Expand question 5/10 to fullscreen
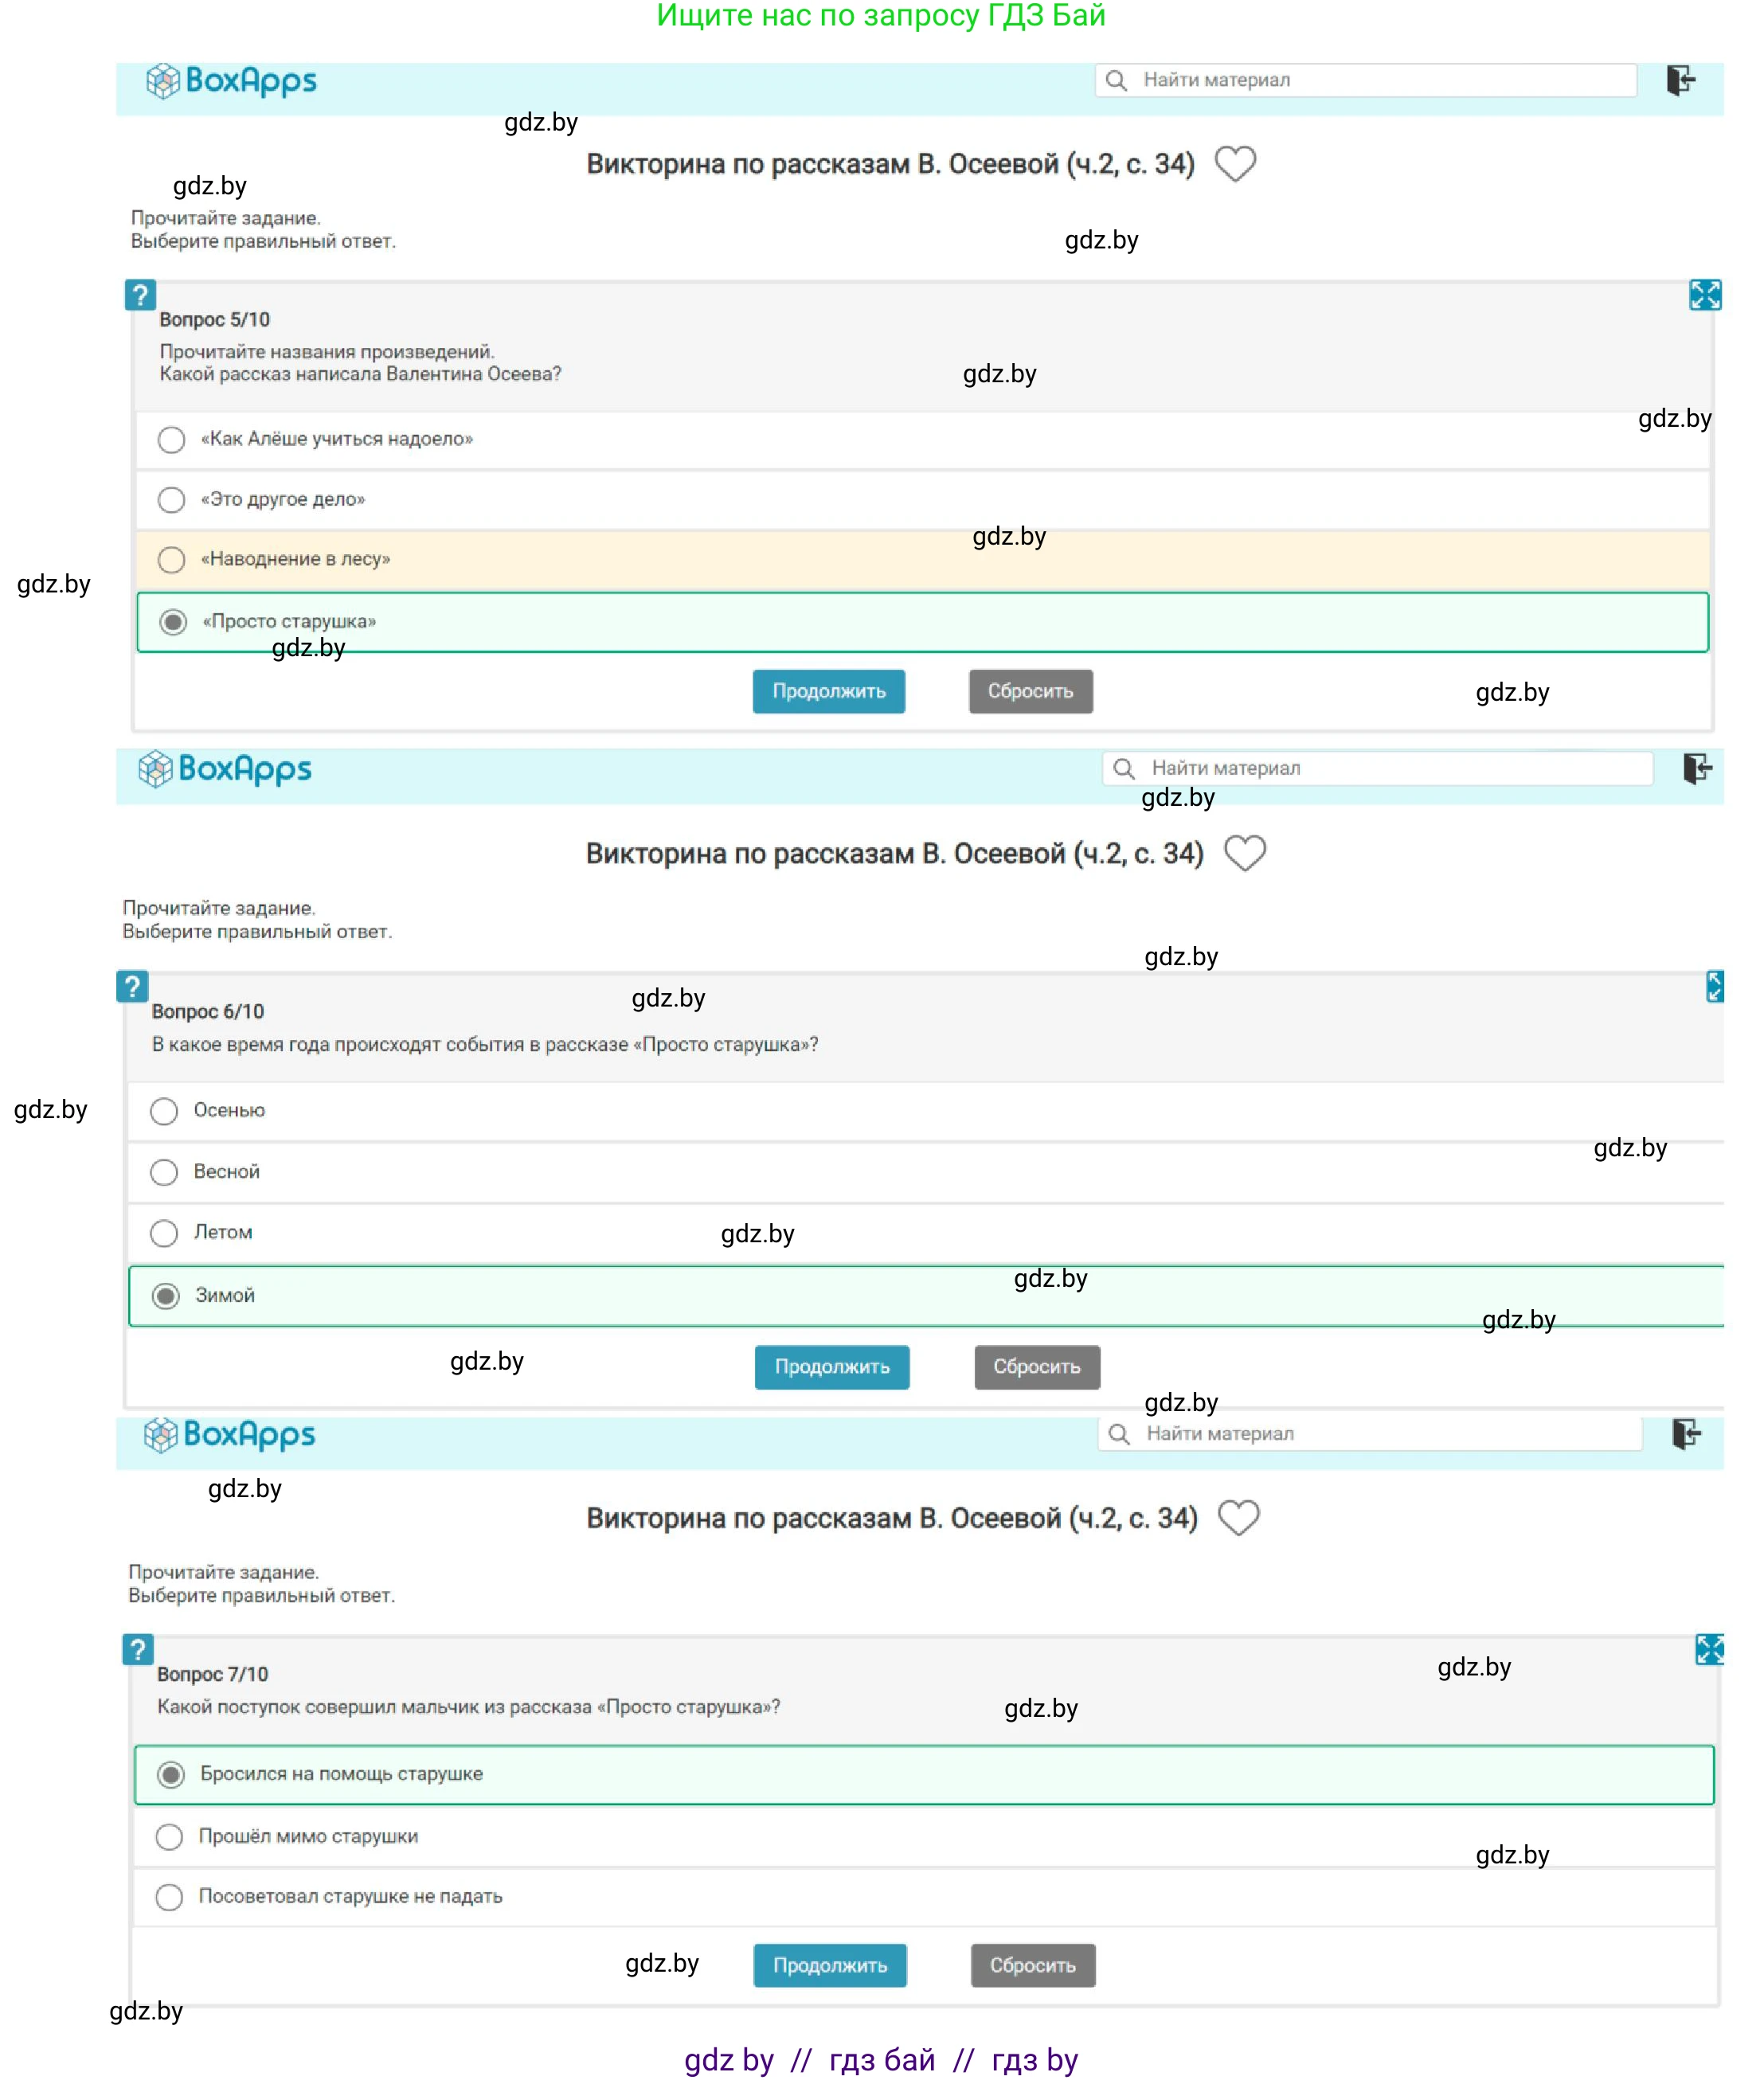The image size is (1764, 2080). click(x=1704, y=295)
